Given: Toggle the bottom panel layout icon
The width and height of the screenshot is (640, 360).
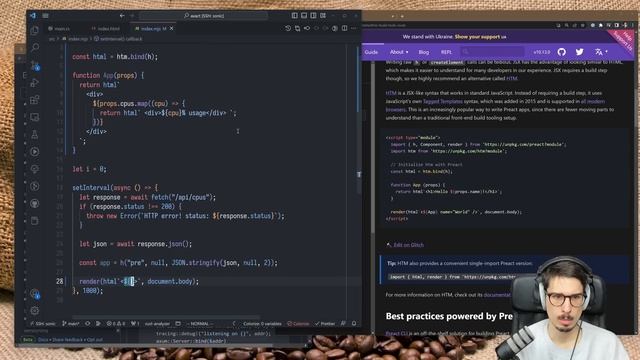Looking at the screenshot, I should [304, 16].
